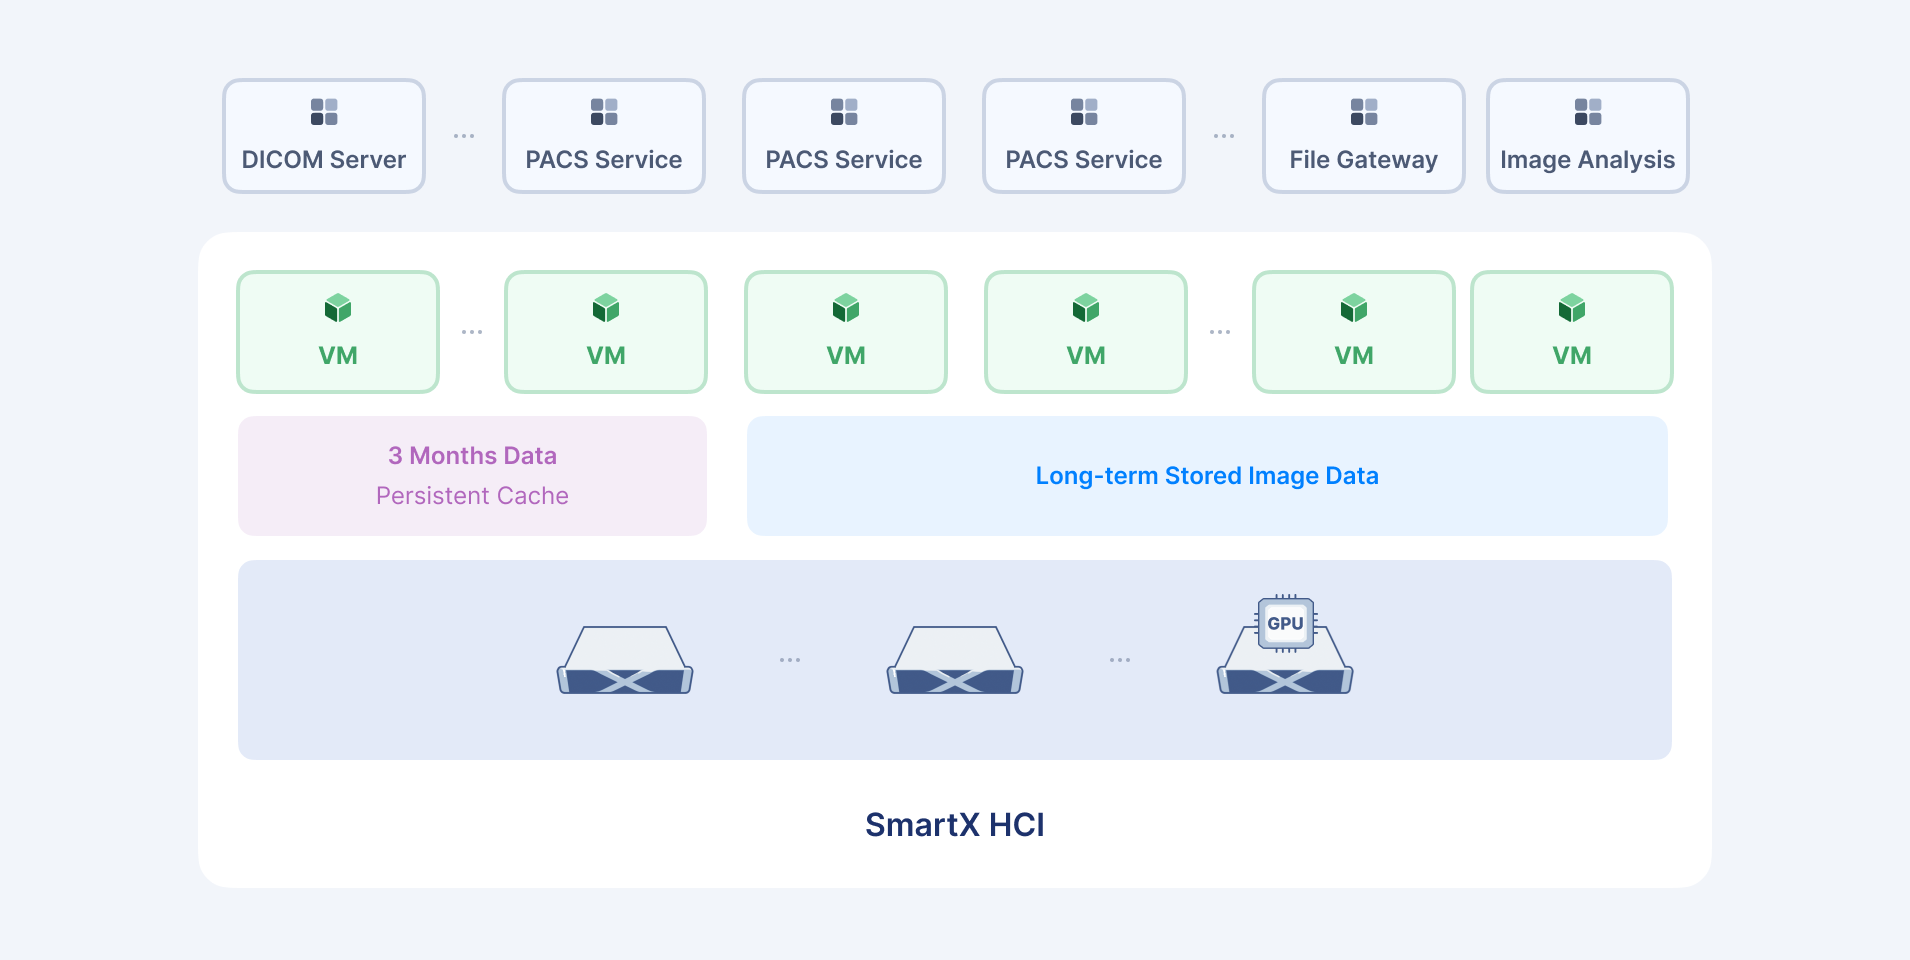The height and width of the screenshot is (960, 1910).
Task: Click the File Gateway grid icon
Action: [1364, 112]
